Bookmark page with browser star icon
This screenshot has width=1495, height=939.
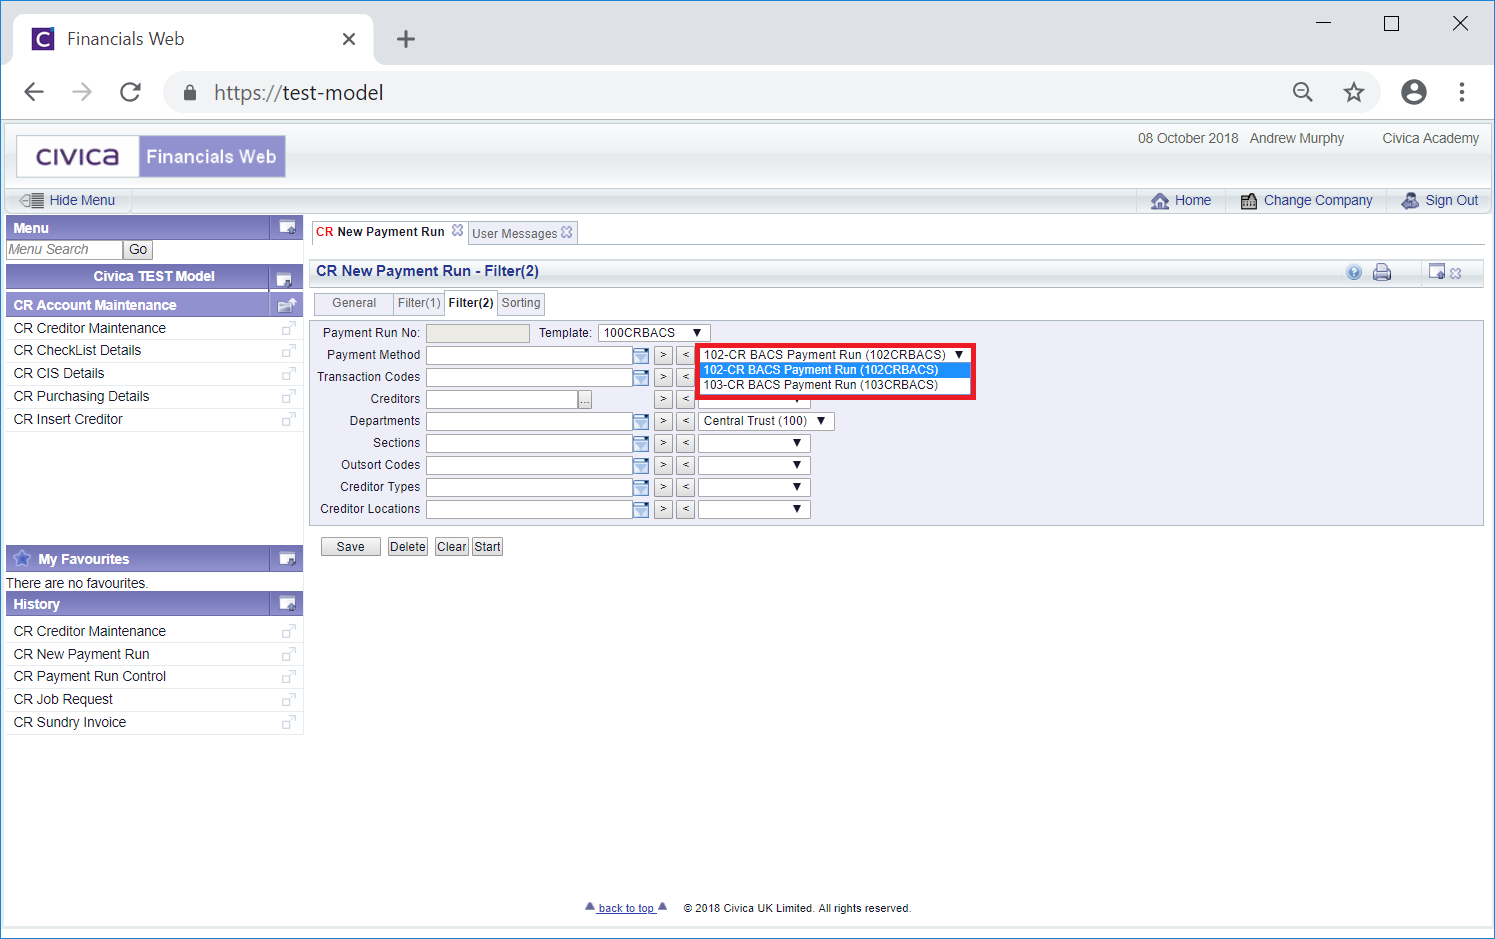click(1354, 92)
